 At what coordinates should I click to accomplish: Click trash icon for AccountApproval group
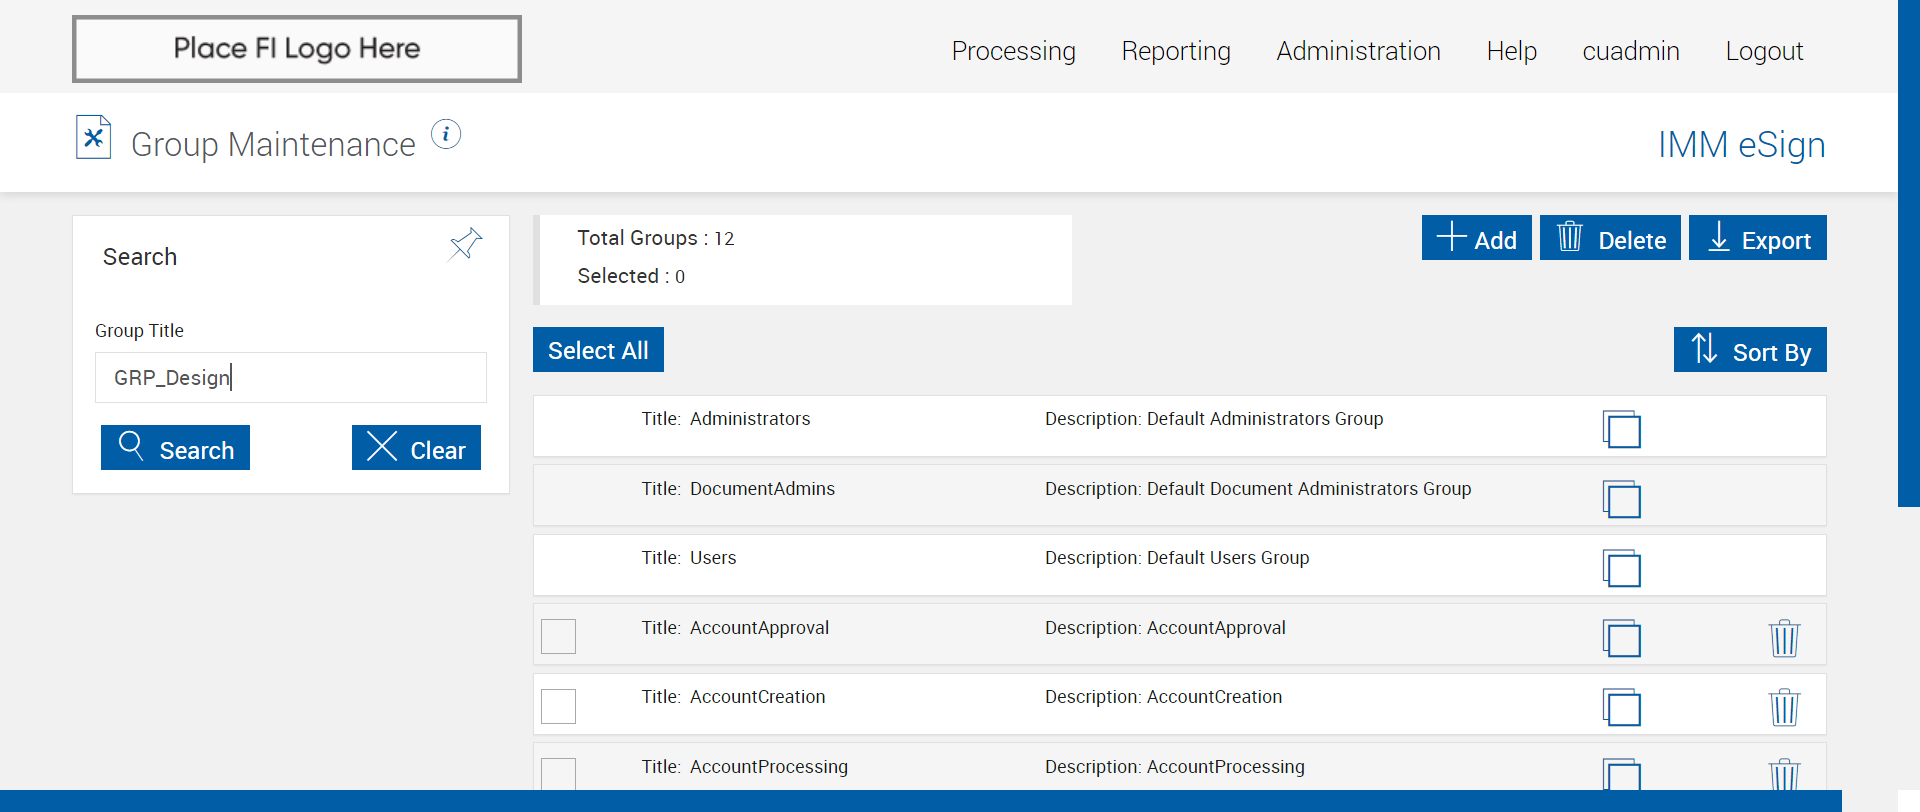(1784, 638)
